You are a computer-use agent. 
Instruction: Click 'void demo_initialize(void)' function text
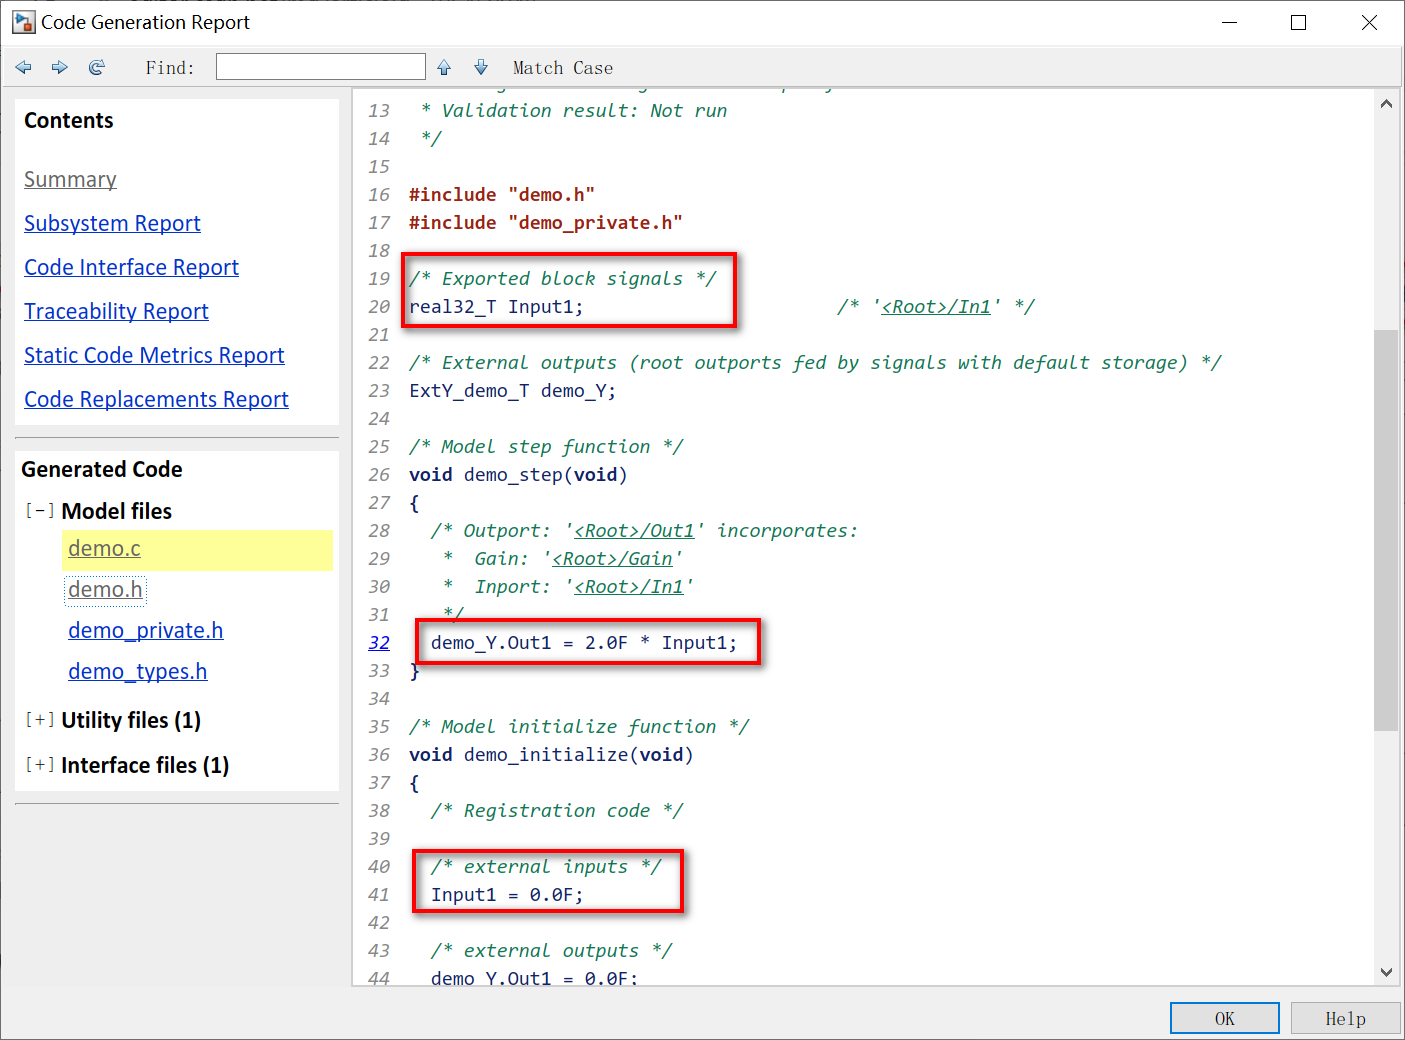point(551,755)
